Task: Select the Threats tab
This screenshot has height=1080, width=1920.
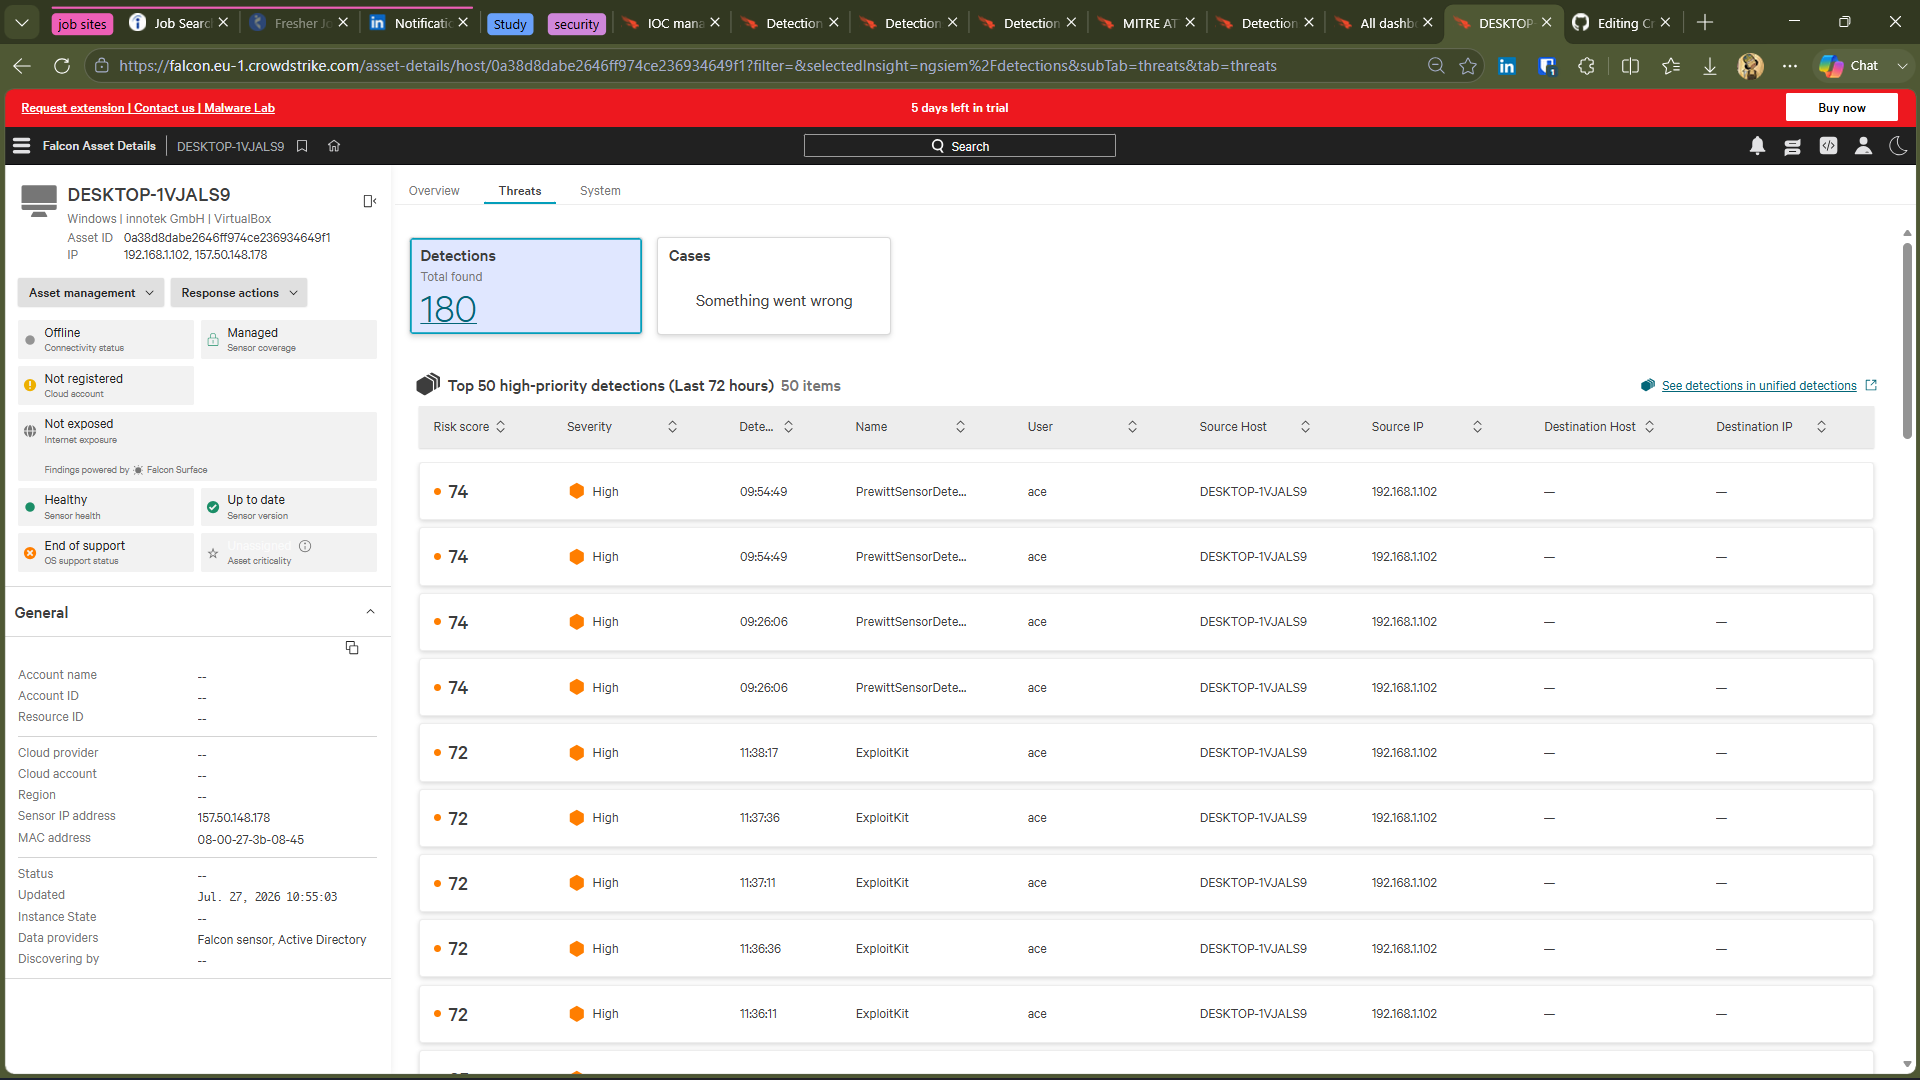Action: [520, 191]
